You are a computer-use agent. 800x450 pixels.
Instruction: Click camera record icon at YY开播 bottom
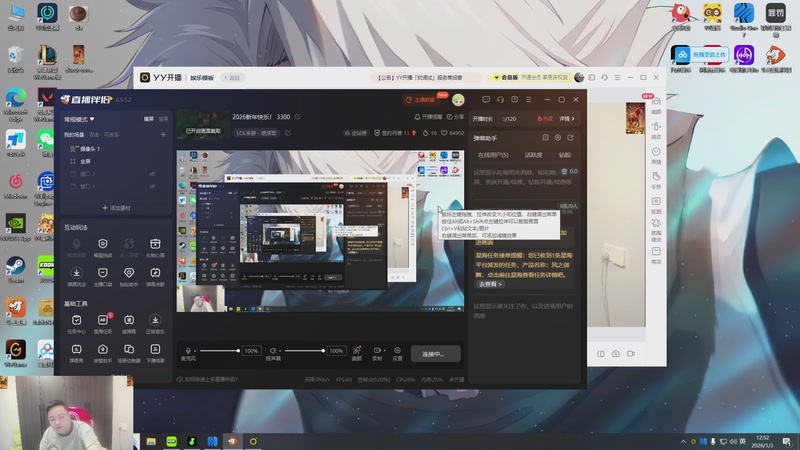click(631, 354)
